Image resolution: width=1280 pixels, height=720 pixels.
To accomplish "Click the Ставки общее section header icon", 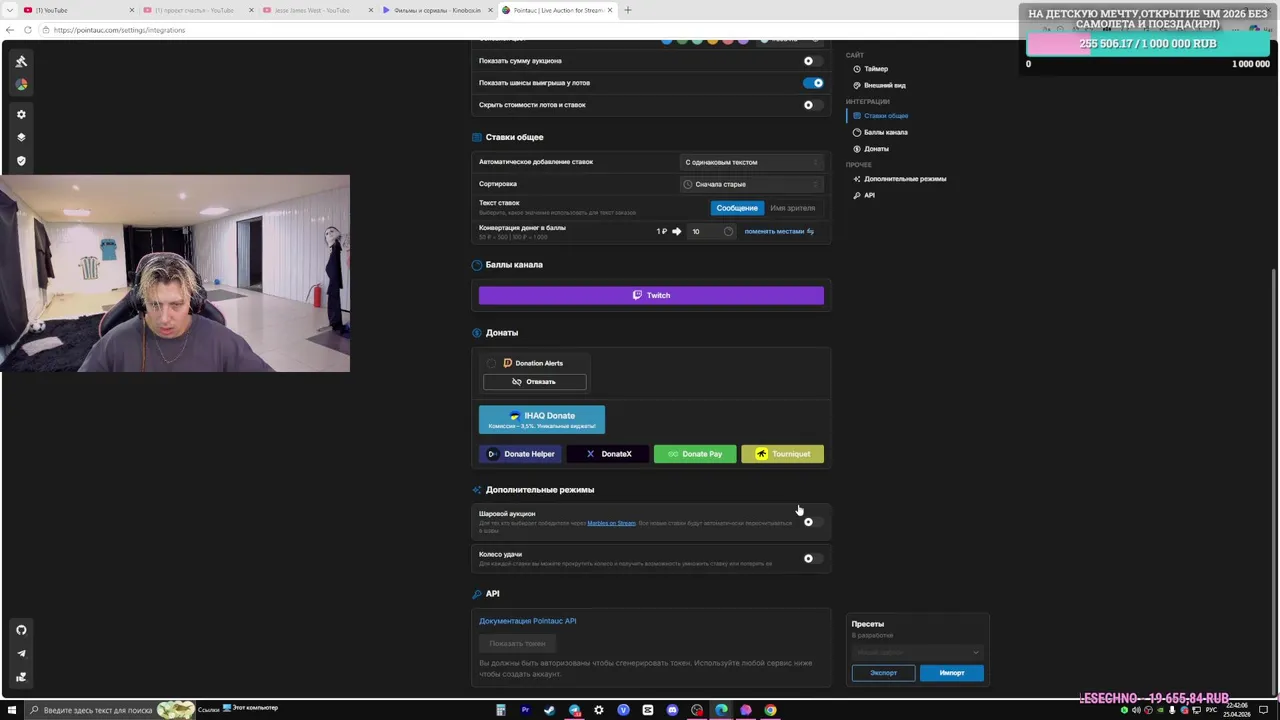I will point(477,137).
